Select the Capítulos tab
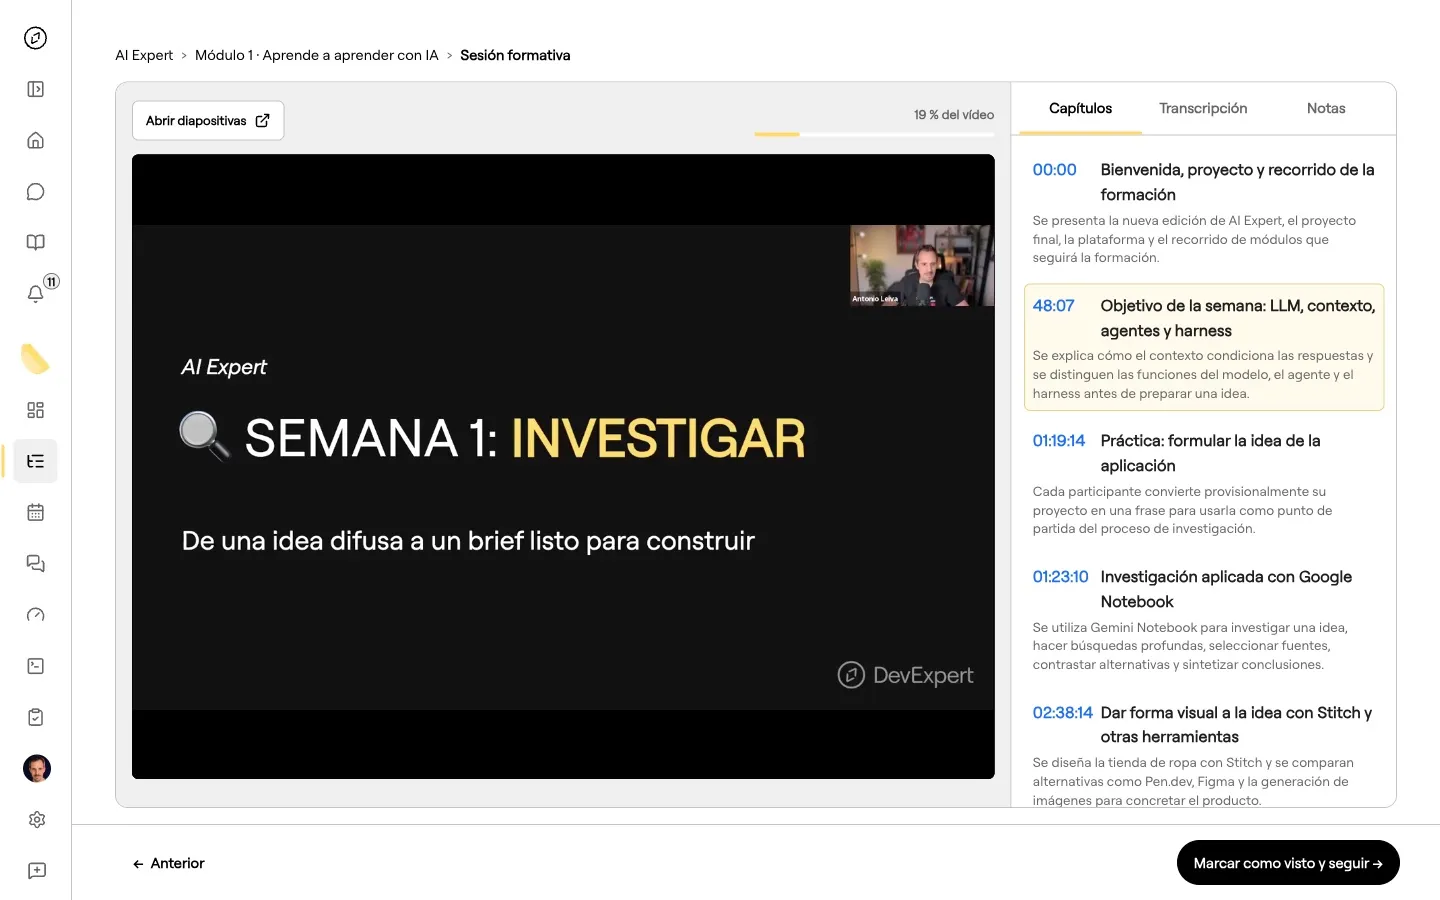 [x=1080, y=108]
